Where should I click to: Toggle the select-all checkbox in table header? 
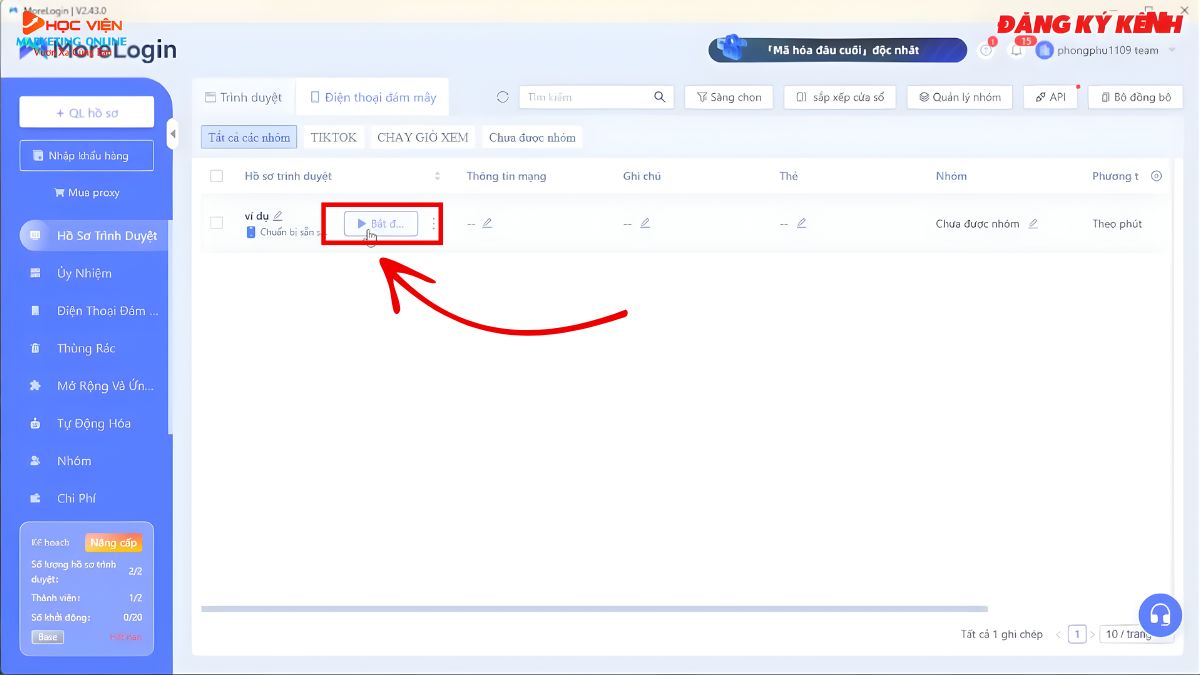(217, 176)
